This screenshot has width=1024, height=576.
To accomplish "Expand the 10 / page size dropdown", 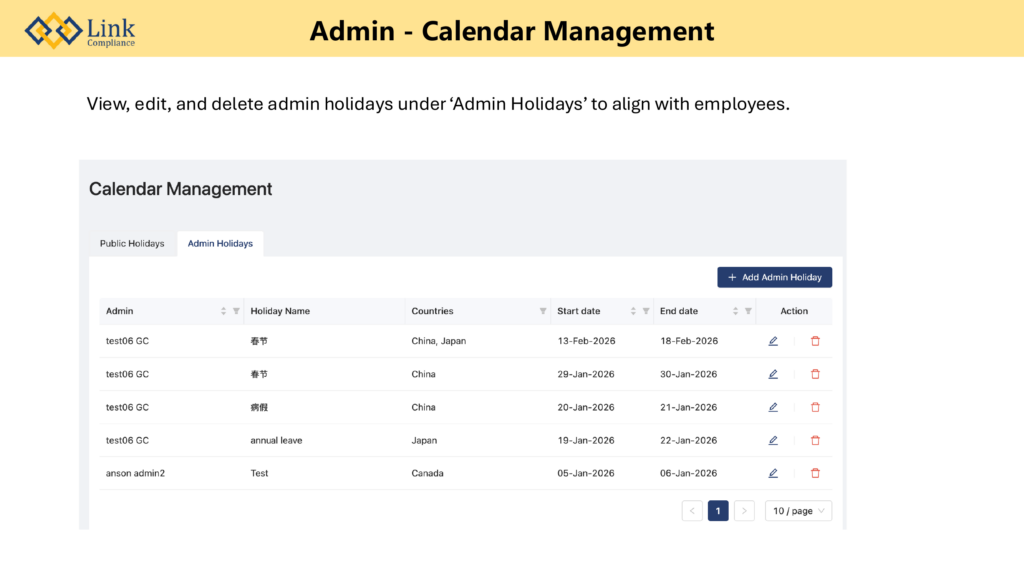I will [x=798, y=511].
